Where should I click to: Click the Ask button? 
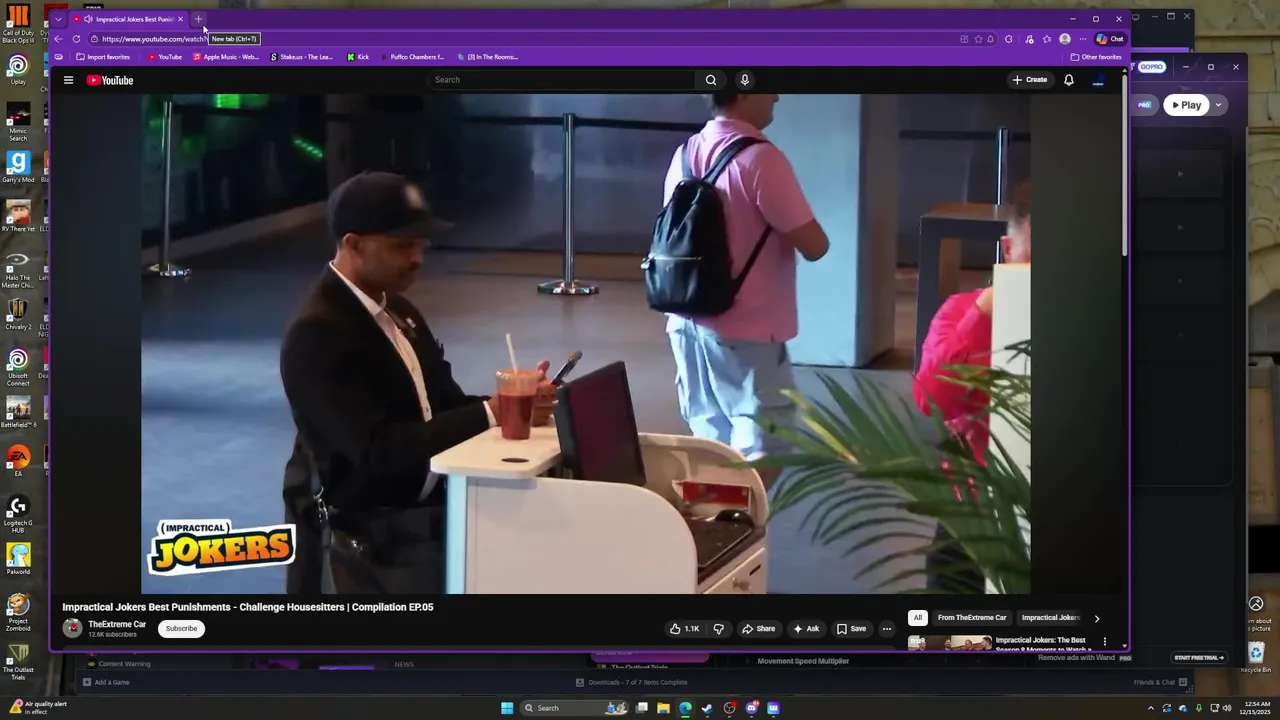click(806, 629)
